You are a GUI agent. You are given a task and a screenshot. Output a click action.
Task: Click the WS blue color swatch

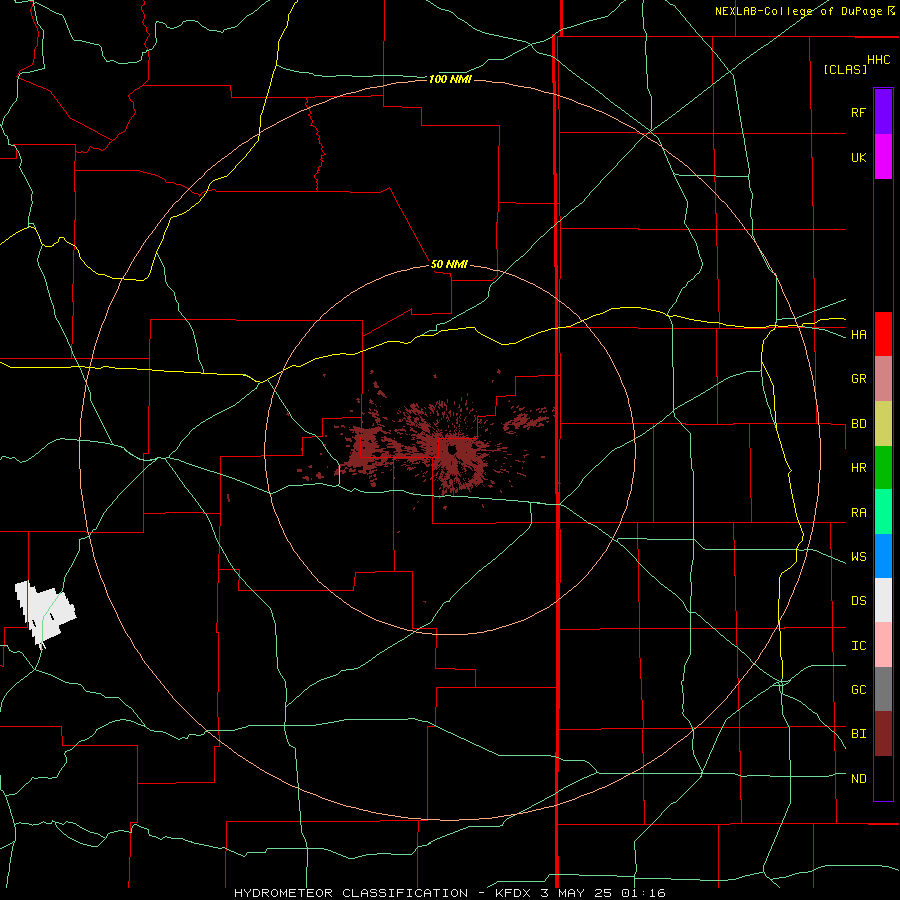883,556
